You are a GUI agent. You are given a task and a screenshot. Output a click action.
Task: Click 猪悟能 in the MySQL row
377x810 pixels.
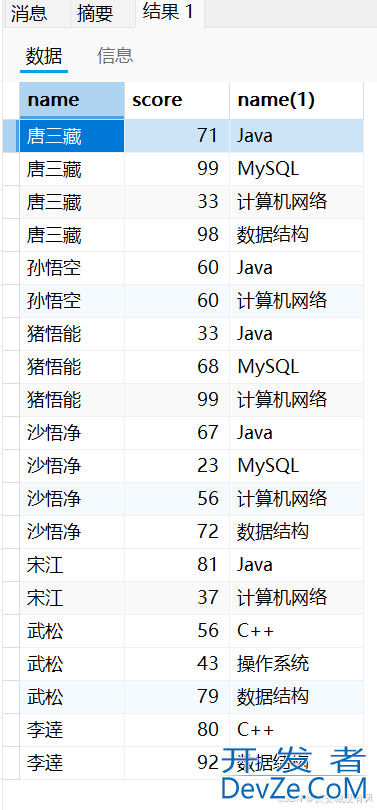tap(72, 367)
